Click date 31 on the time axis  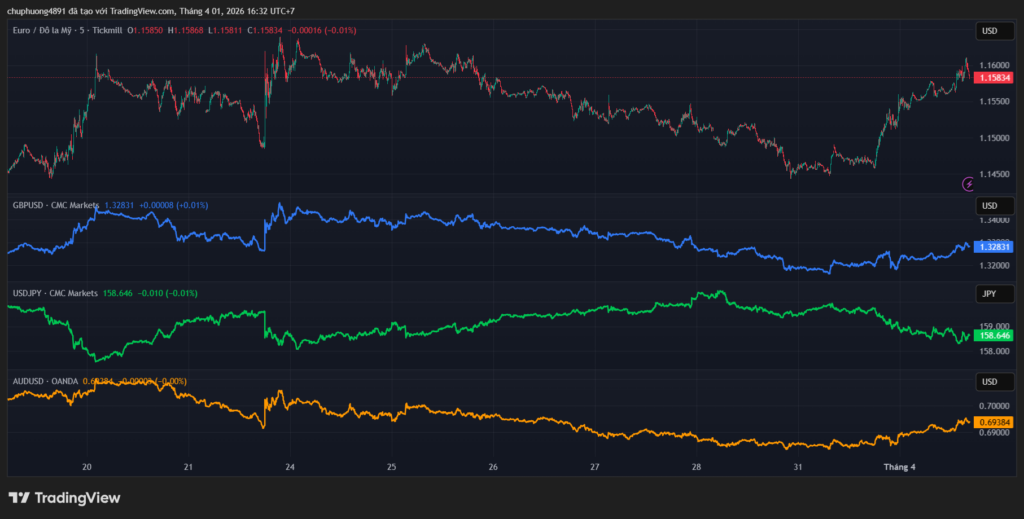(x=797, y=467)
